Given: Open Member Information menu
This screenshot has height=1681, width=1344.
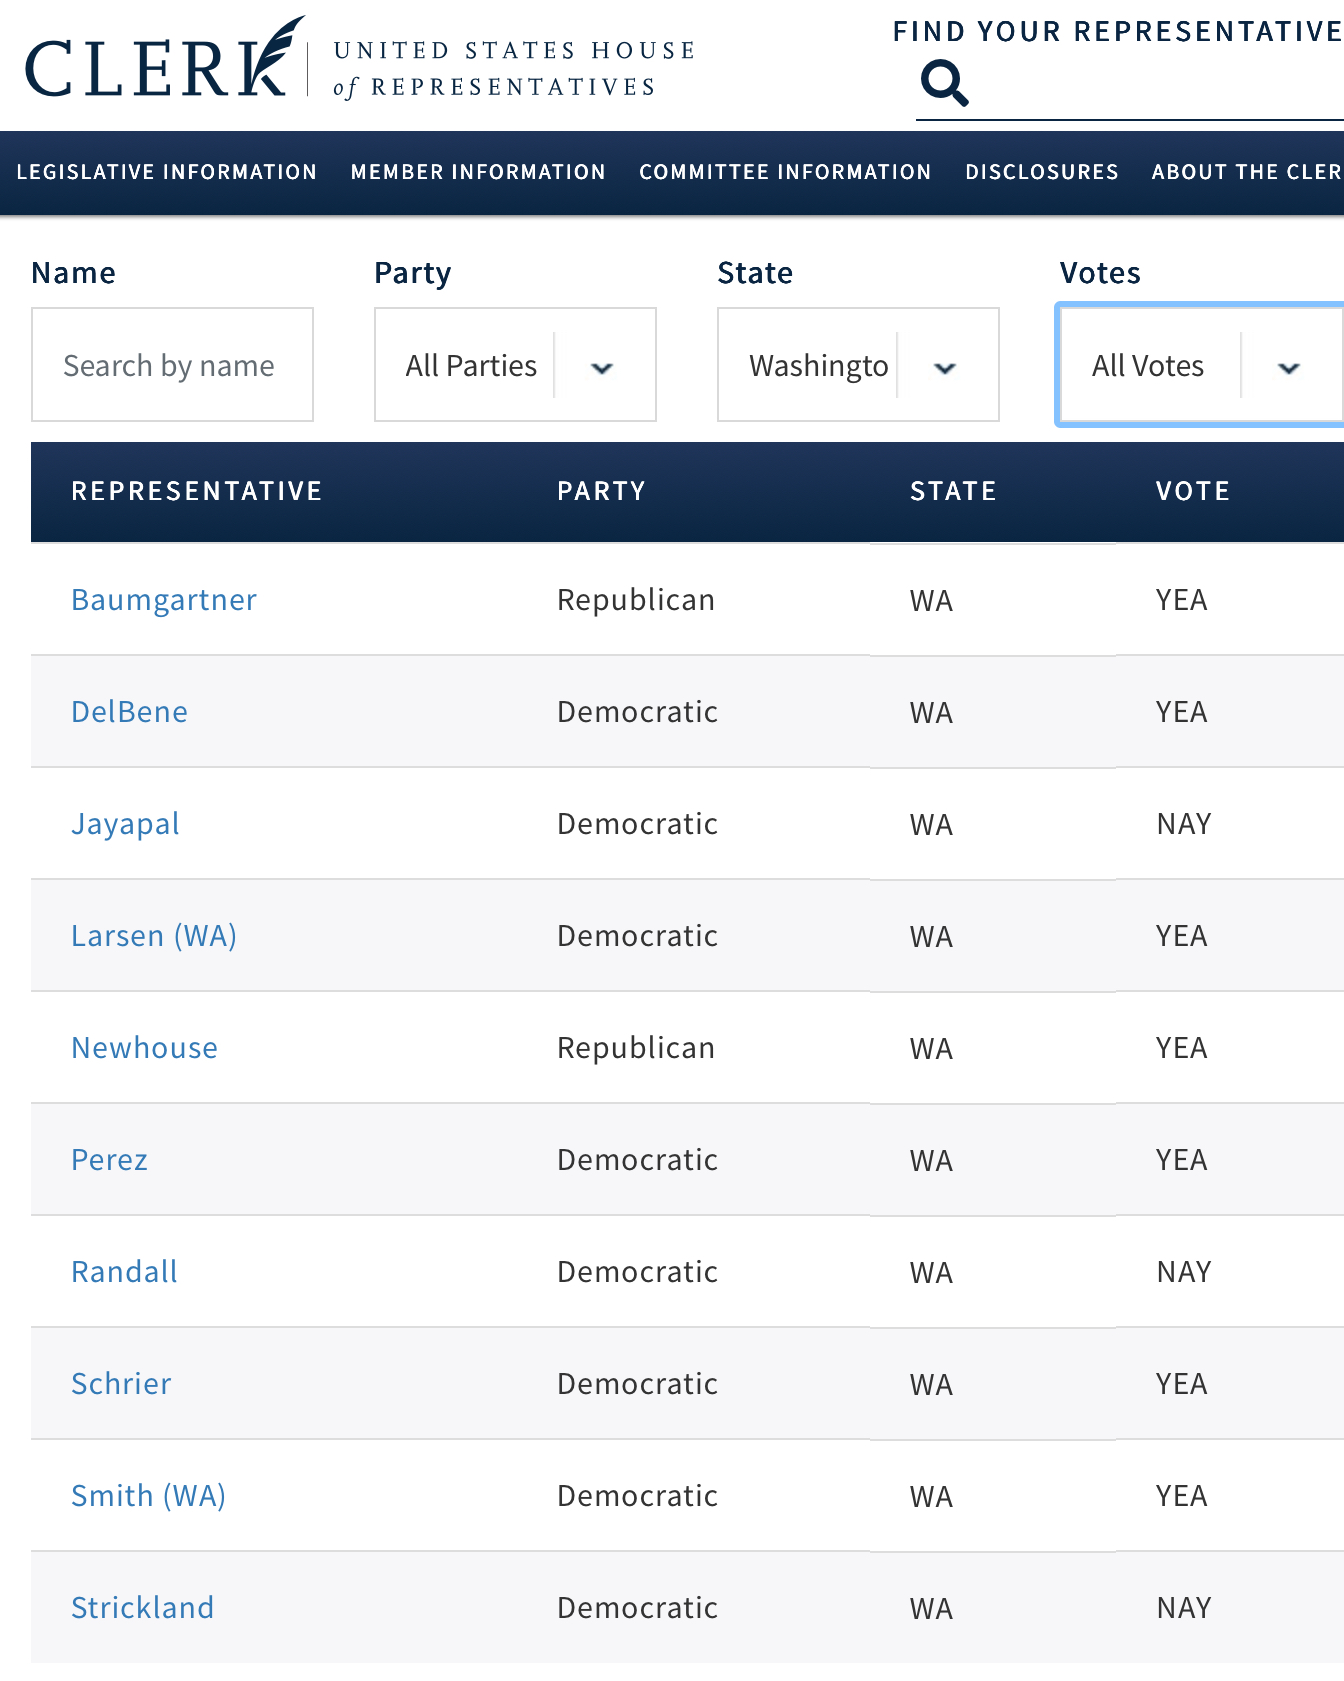Looking at the screenshot, I should coord(478,172).
